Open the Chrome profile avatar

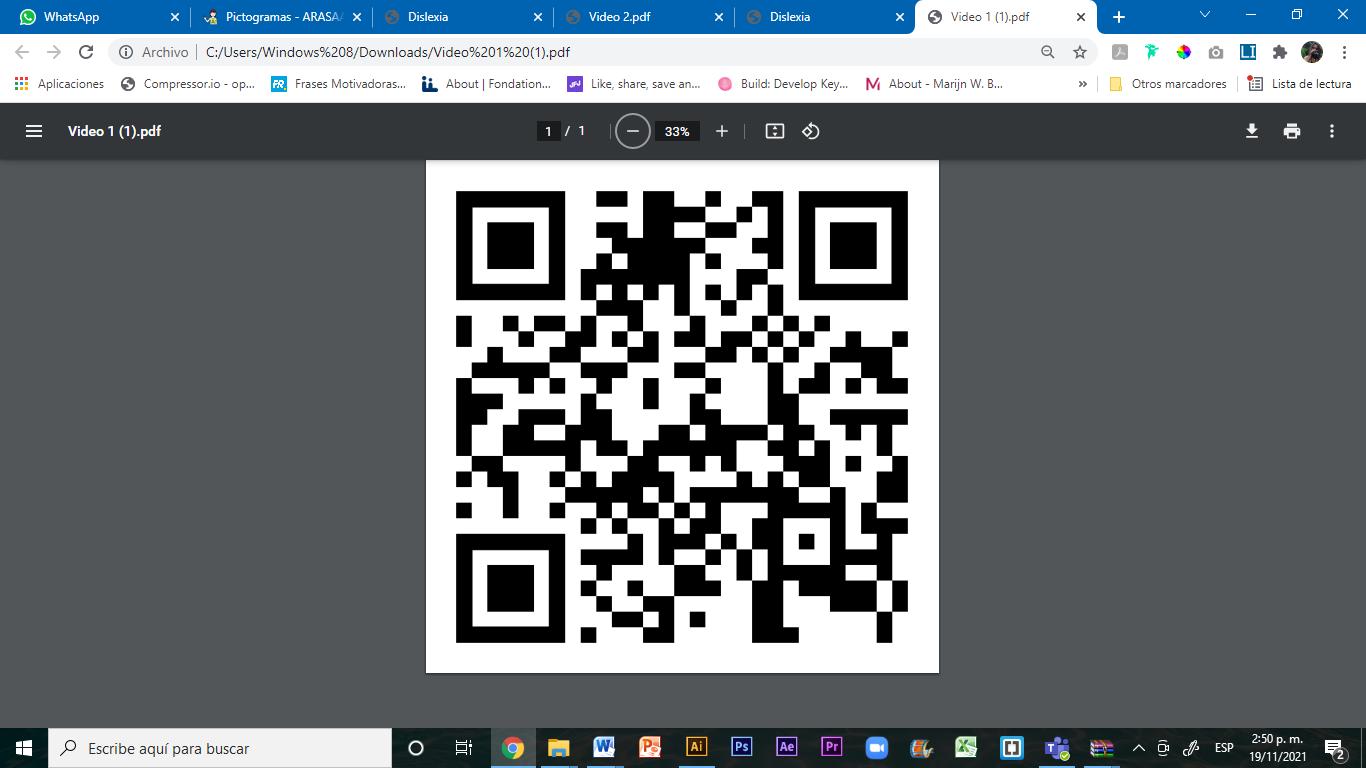[1312, 52]
